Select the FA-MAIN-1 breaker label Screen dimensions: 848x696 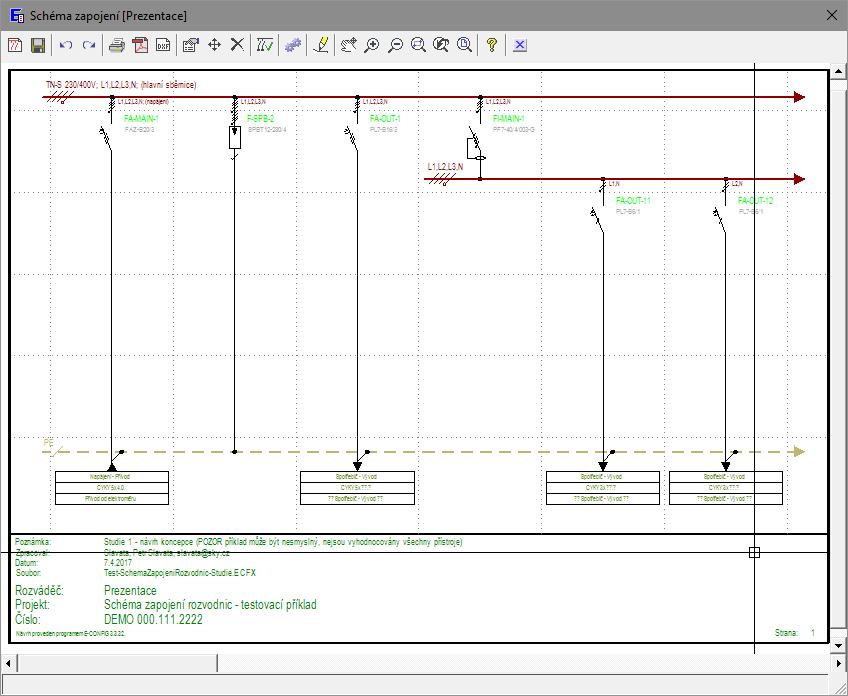(141, 118)
